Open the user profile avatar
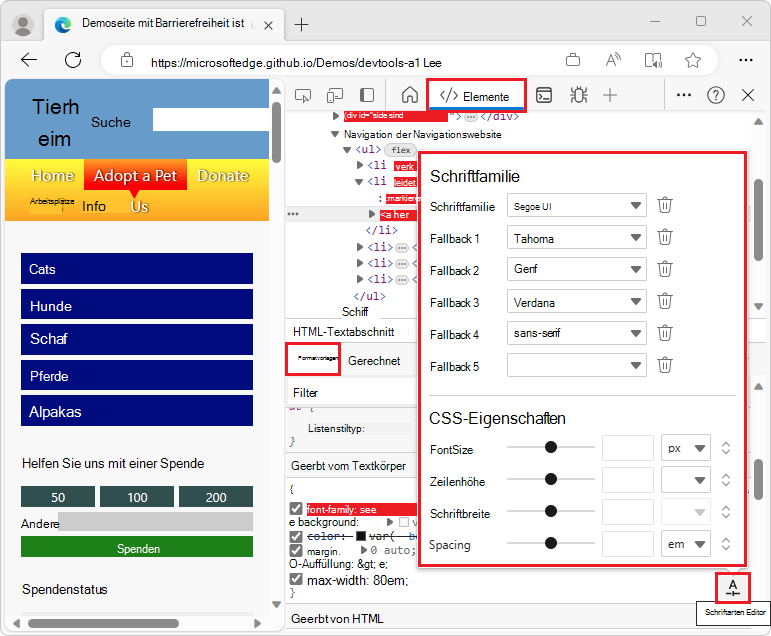The width and height of the screenshot is (771, 636). point(23,25)
